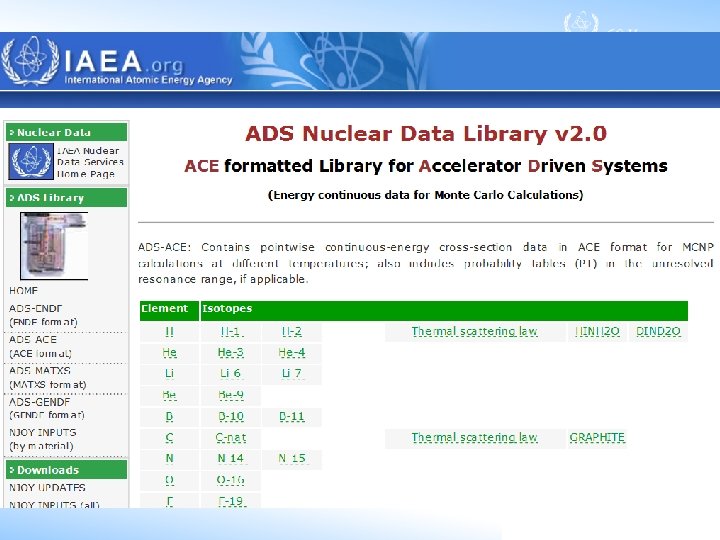Click the He element link
Viewport: 720px width, 540px height.
pyautogui.click(x=169, y=353)
